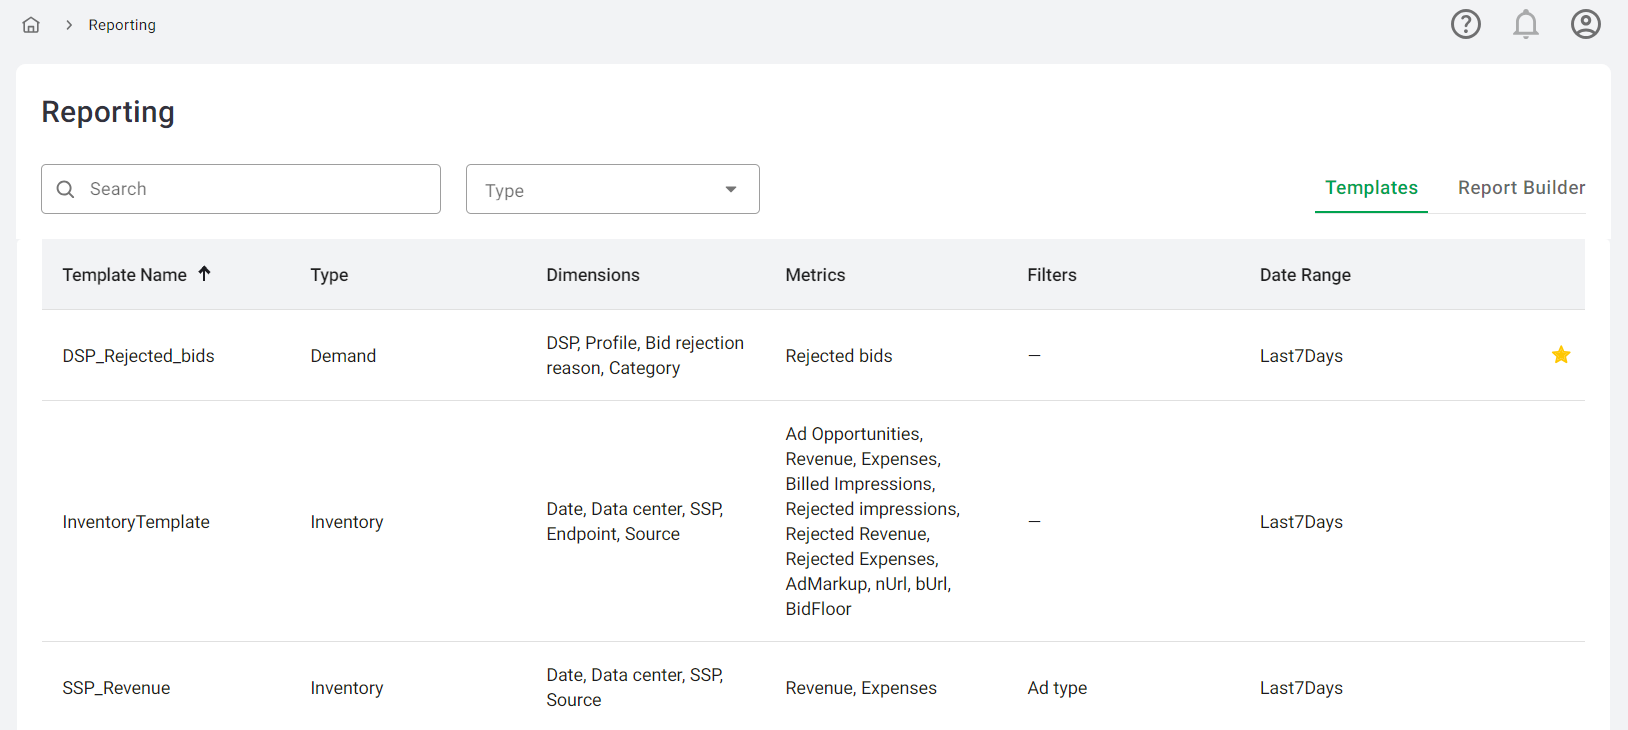
Task: Click the Dimensions column header
Action: pos(592,275)
